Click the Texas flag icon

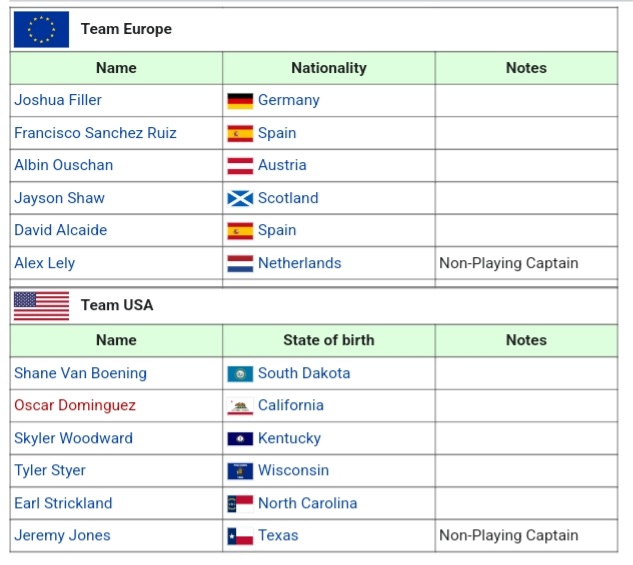coord(240,536)
